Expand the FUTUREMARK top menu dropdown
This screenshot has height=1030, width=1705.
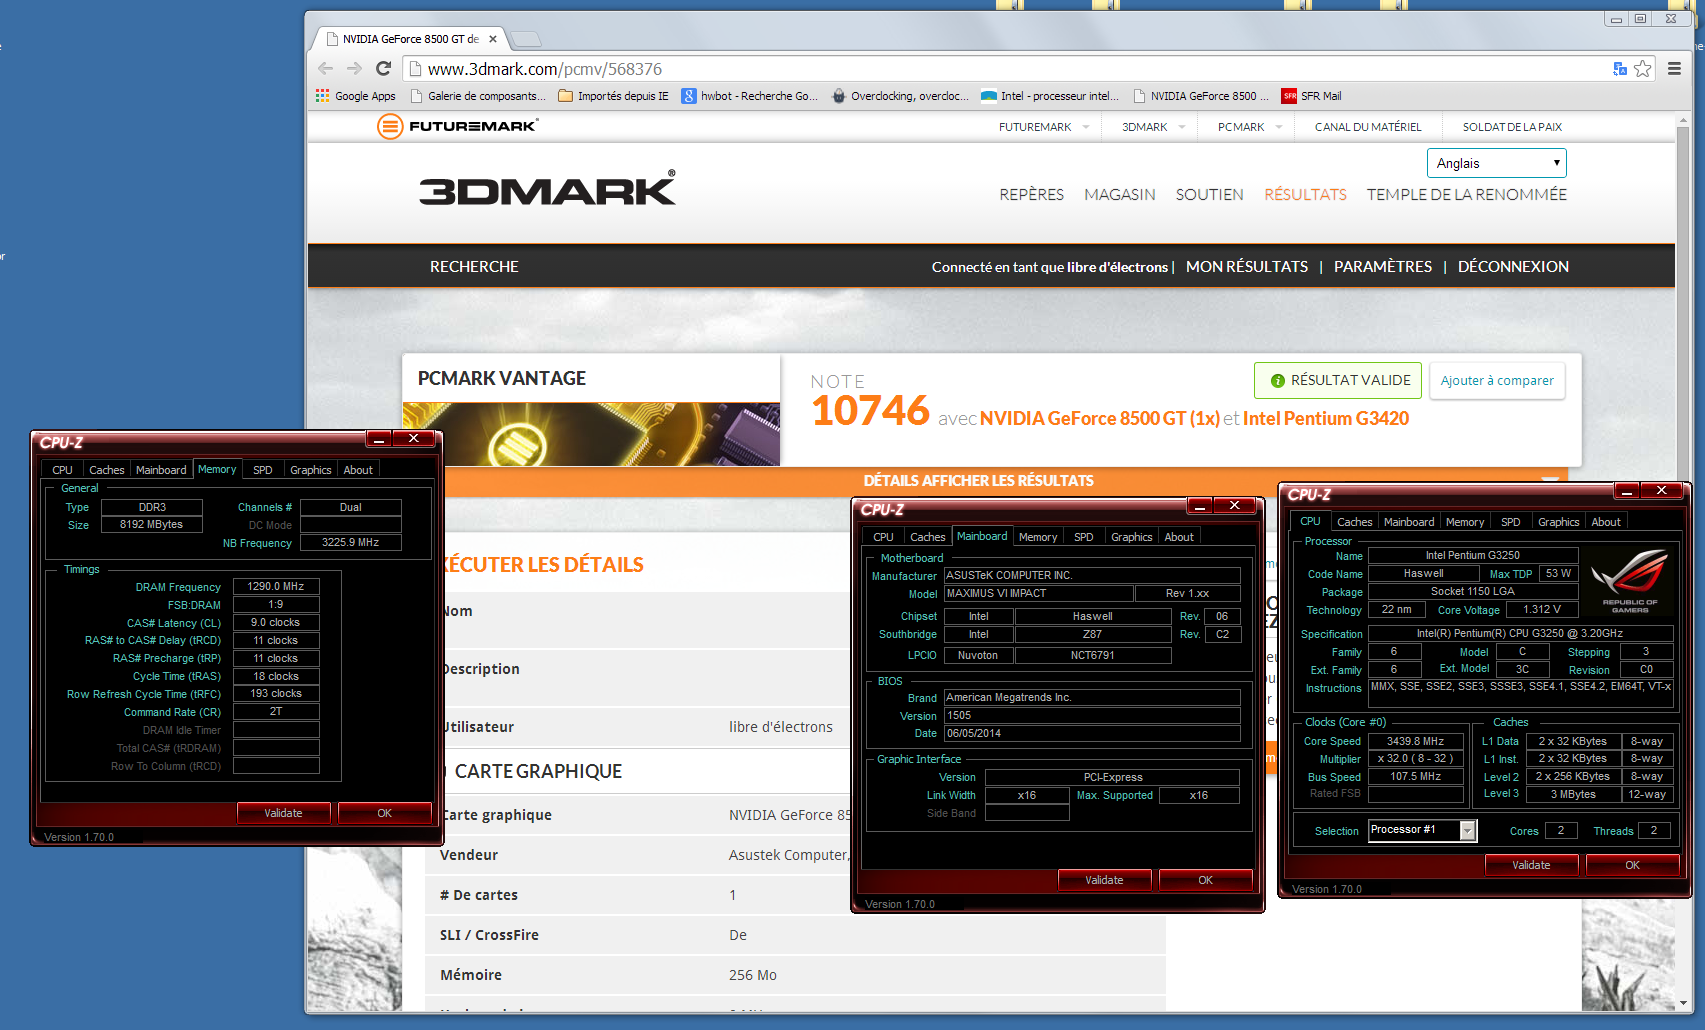1086,127
